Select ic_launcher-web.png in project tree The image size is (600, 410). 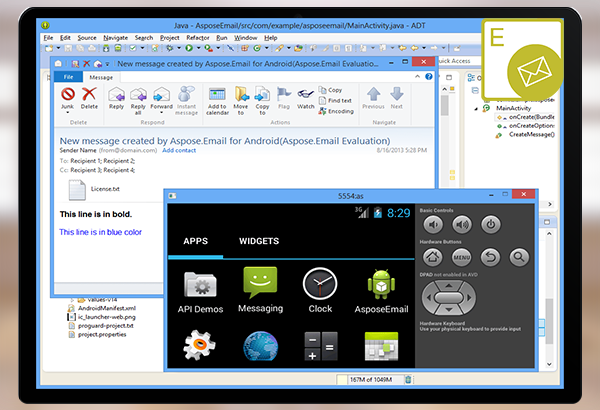click(x=102, y=317)
